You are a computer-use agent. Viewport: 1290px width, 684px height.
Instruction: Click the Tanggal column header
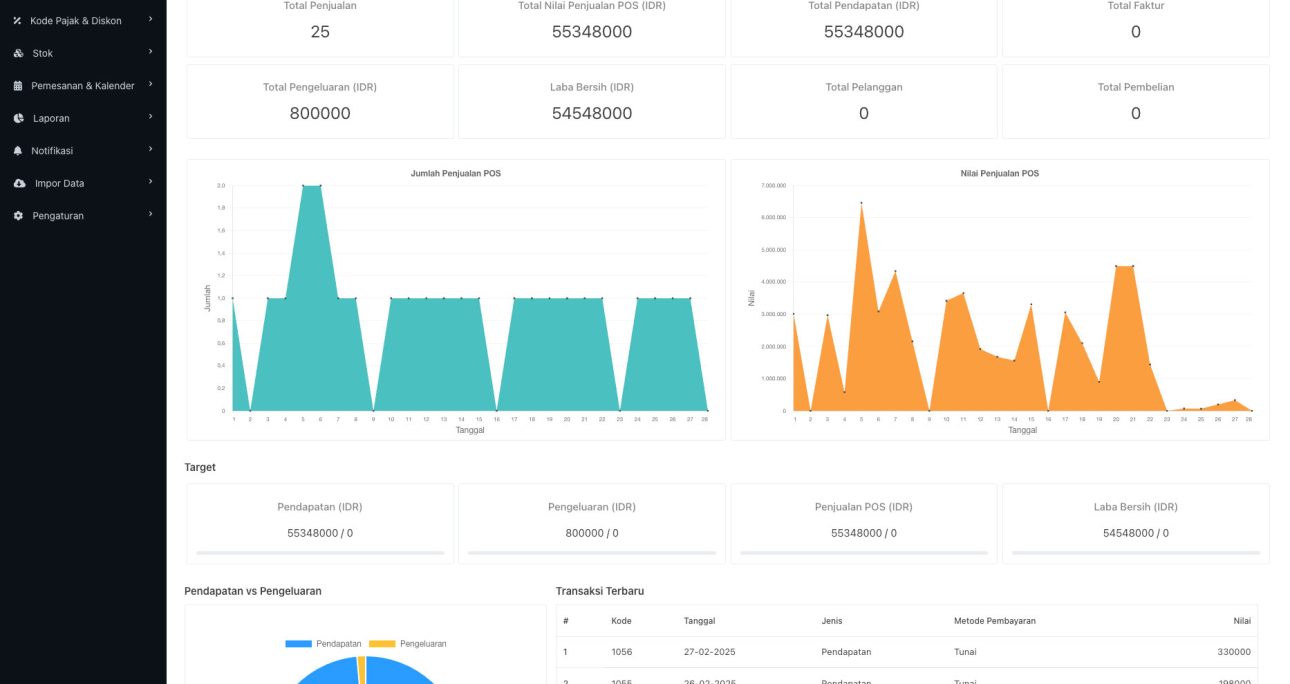699,621
